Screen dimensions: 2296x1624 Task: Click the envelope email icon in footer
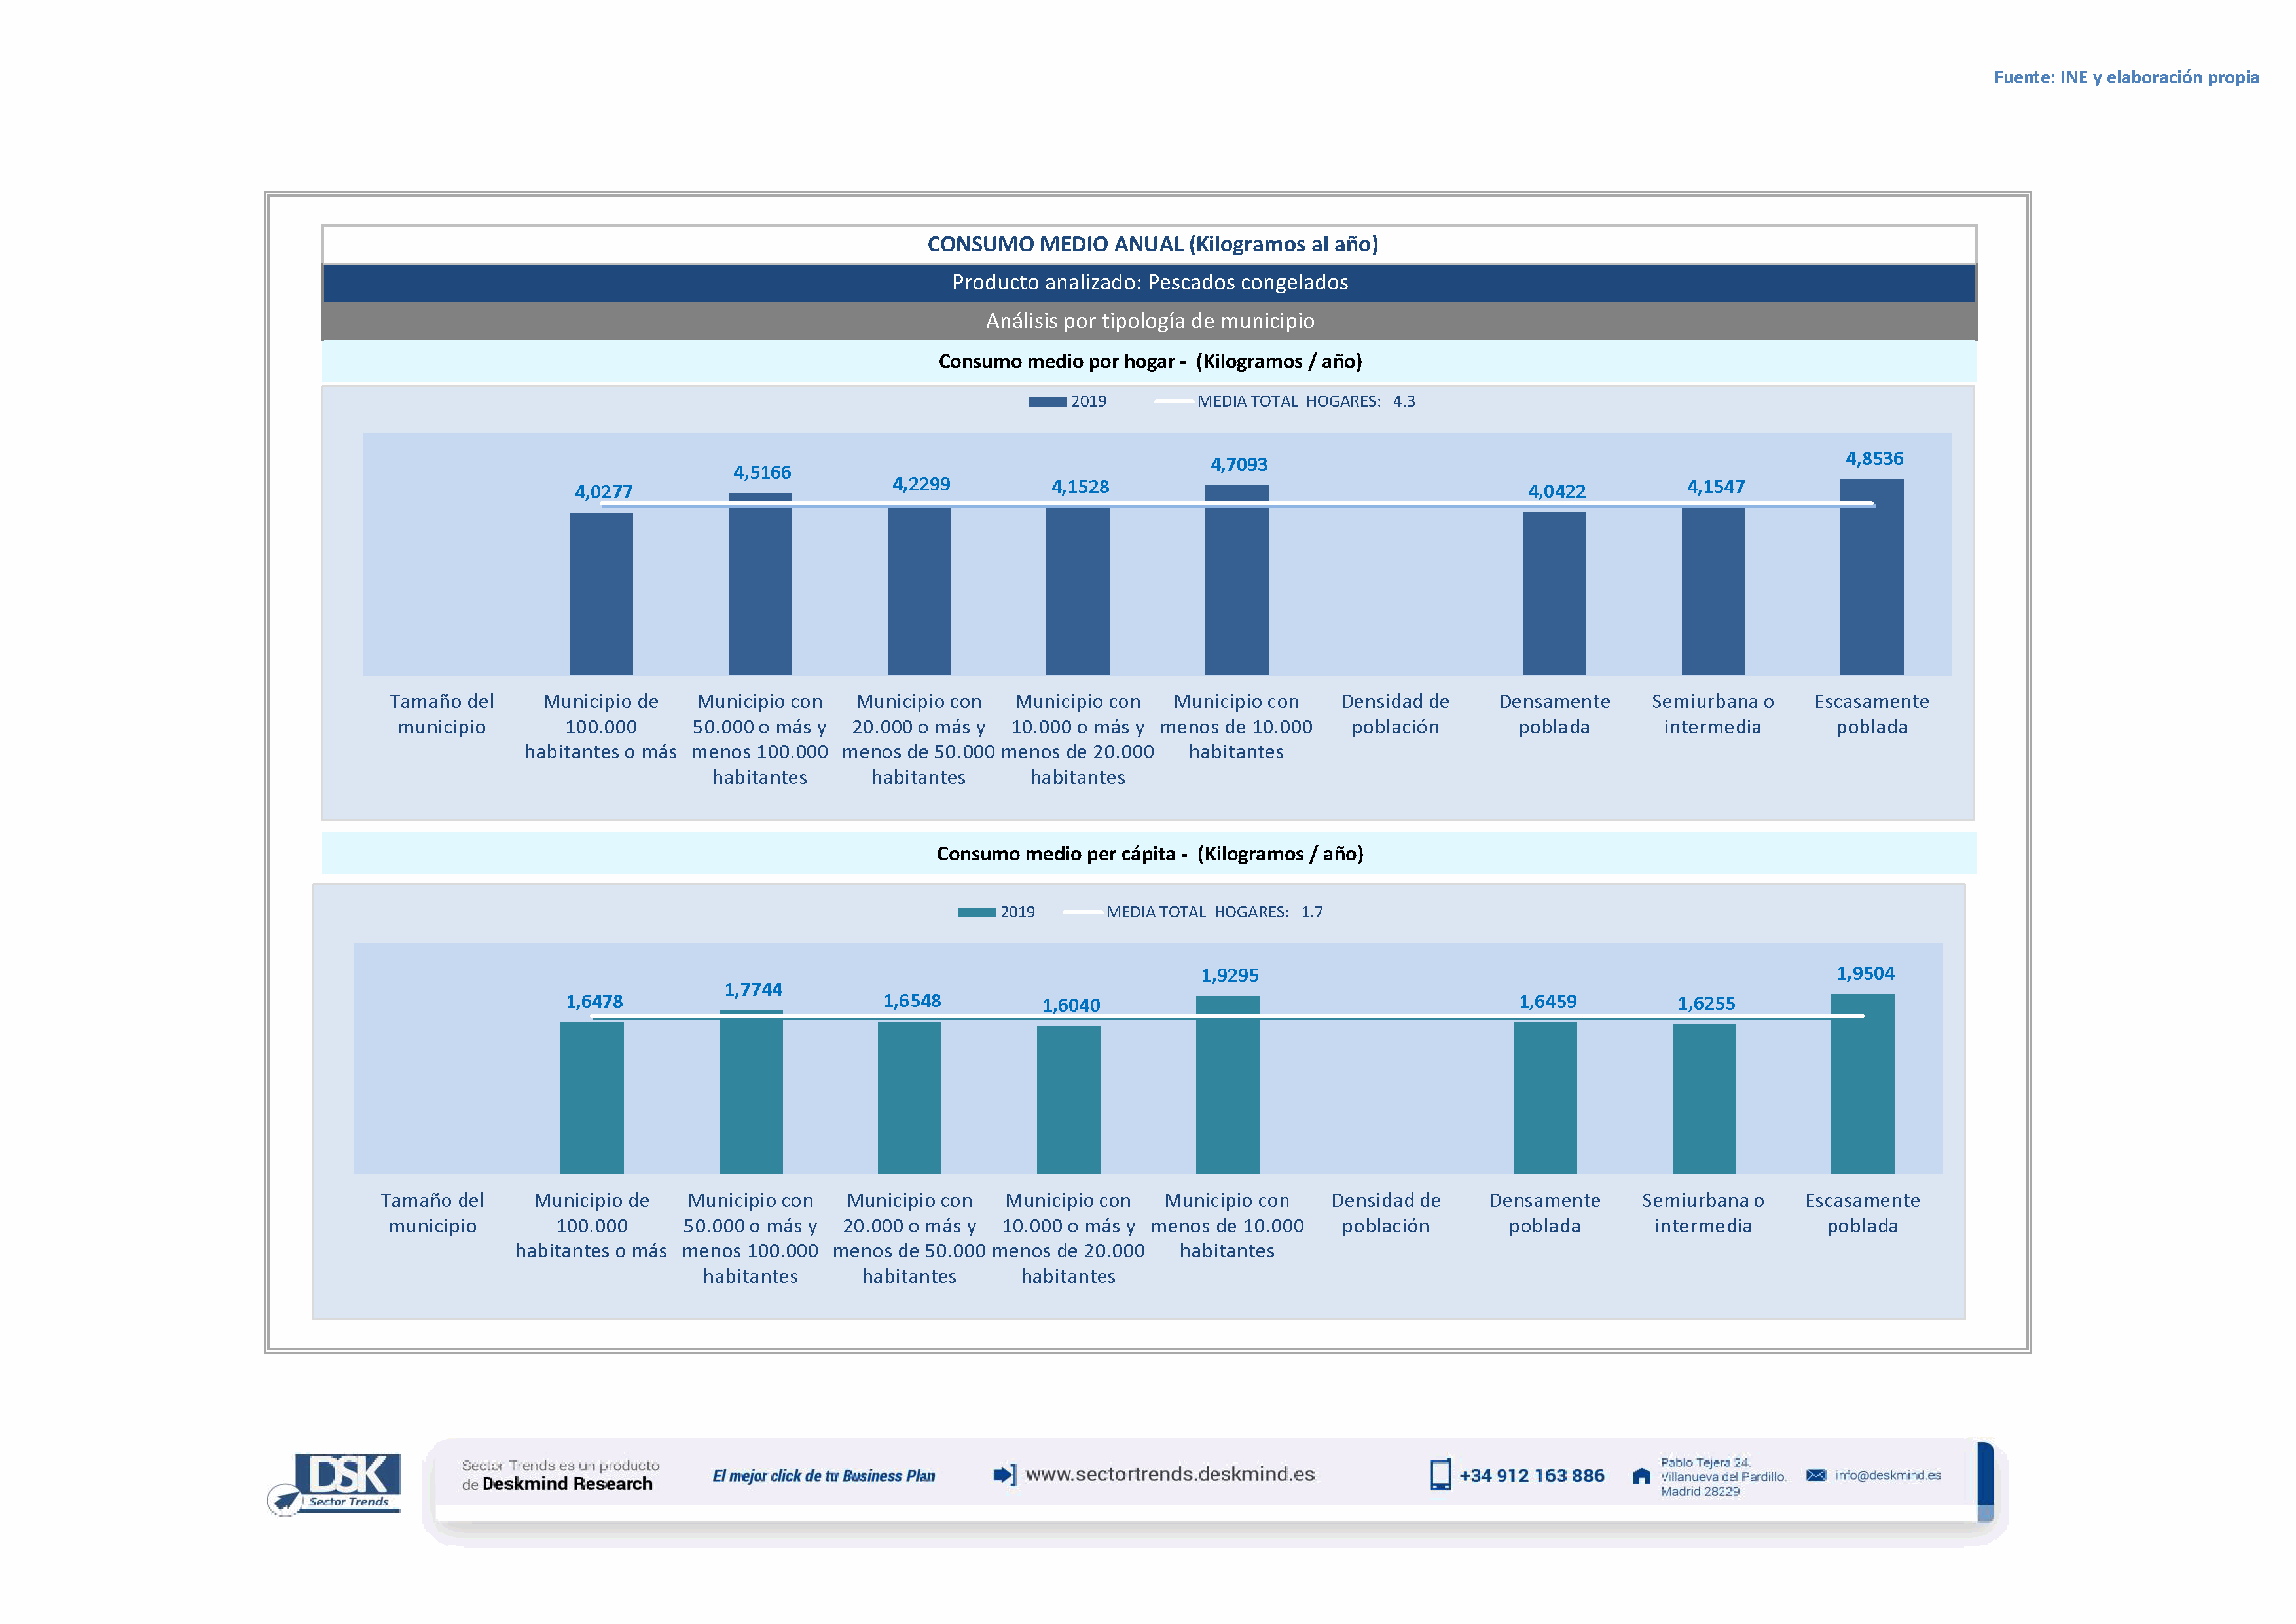pos(1816,1475)
